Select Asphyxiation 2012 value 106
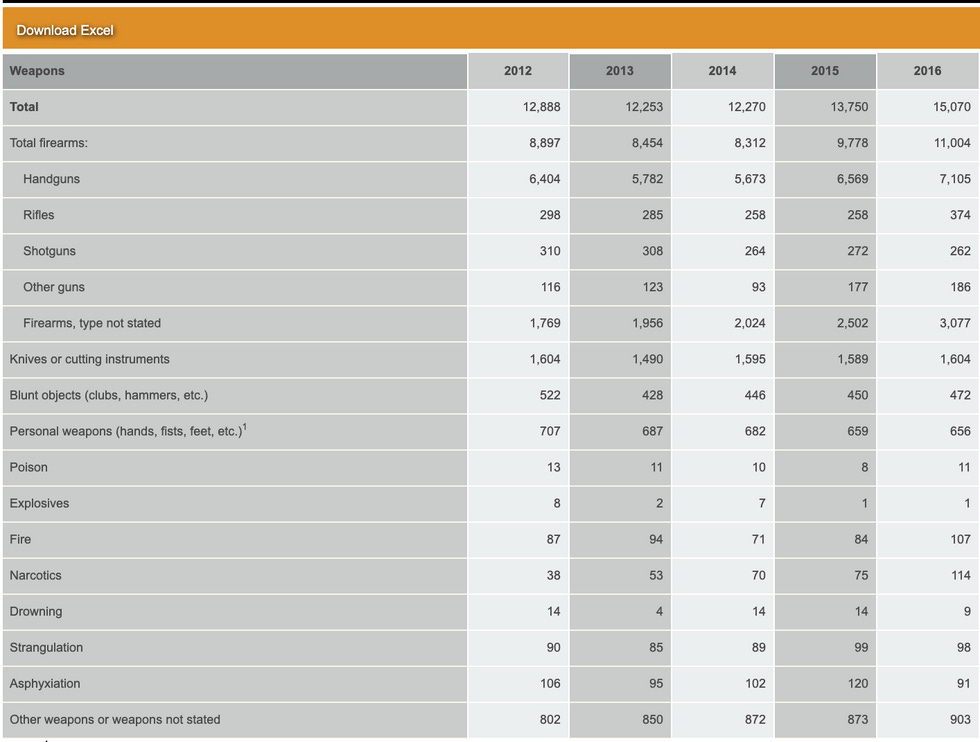Screen dimensions: 980x742 (x=550, y=684)
